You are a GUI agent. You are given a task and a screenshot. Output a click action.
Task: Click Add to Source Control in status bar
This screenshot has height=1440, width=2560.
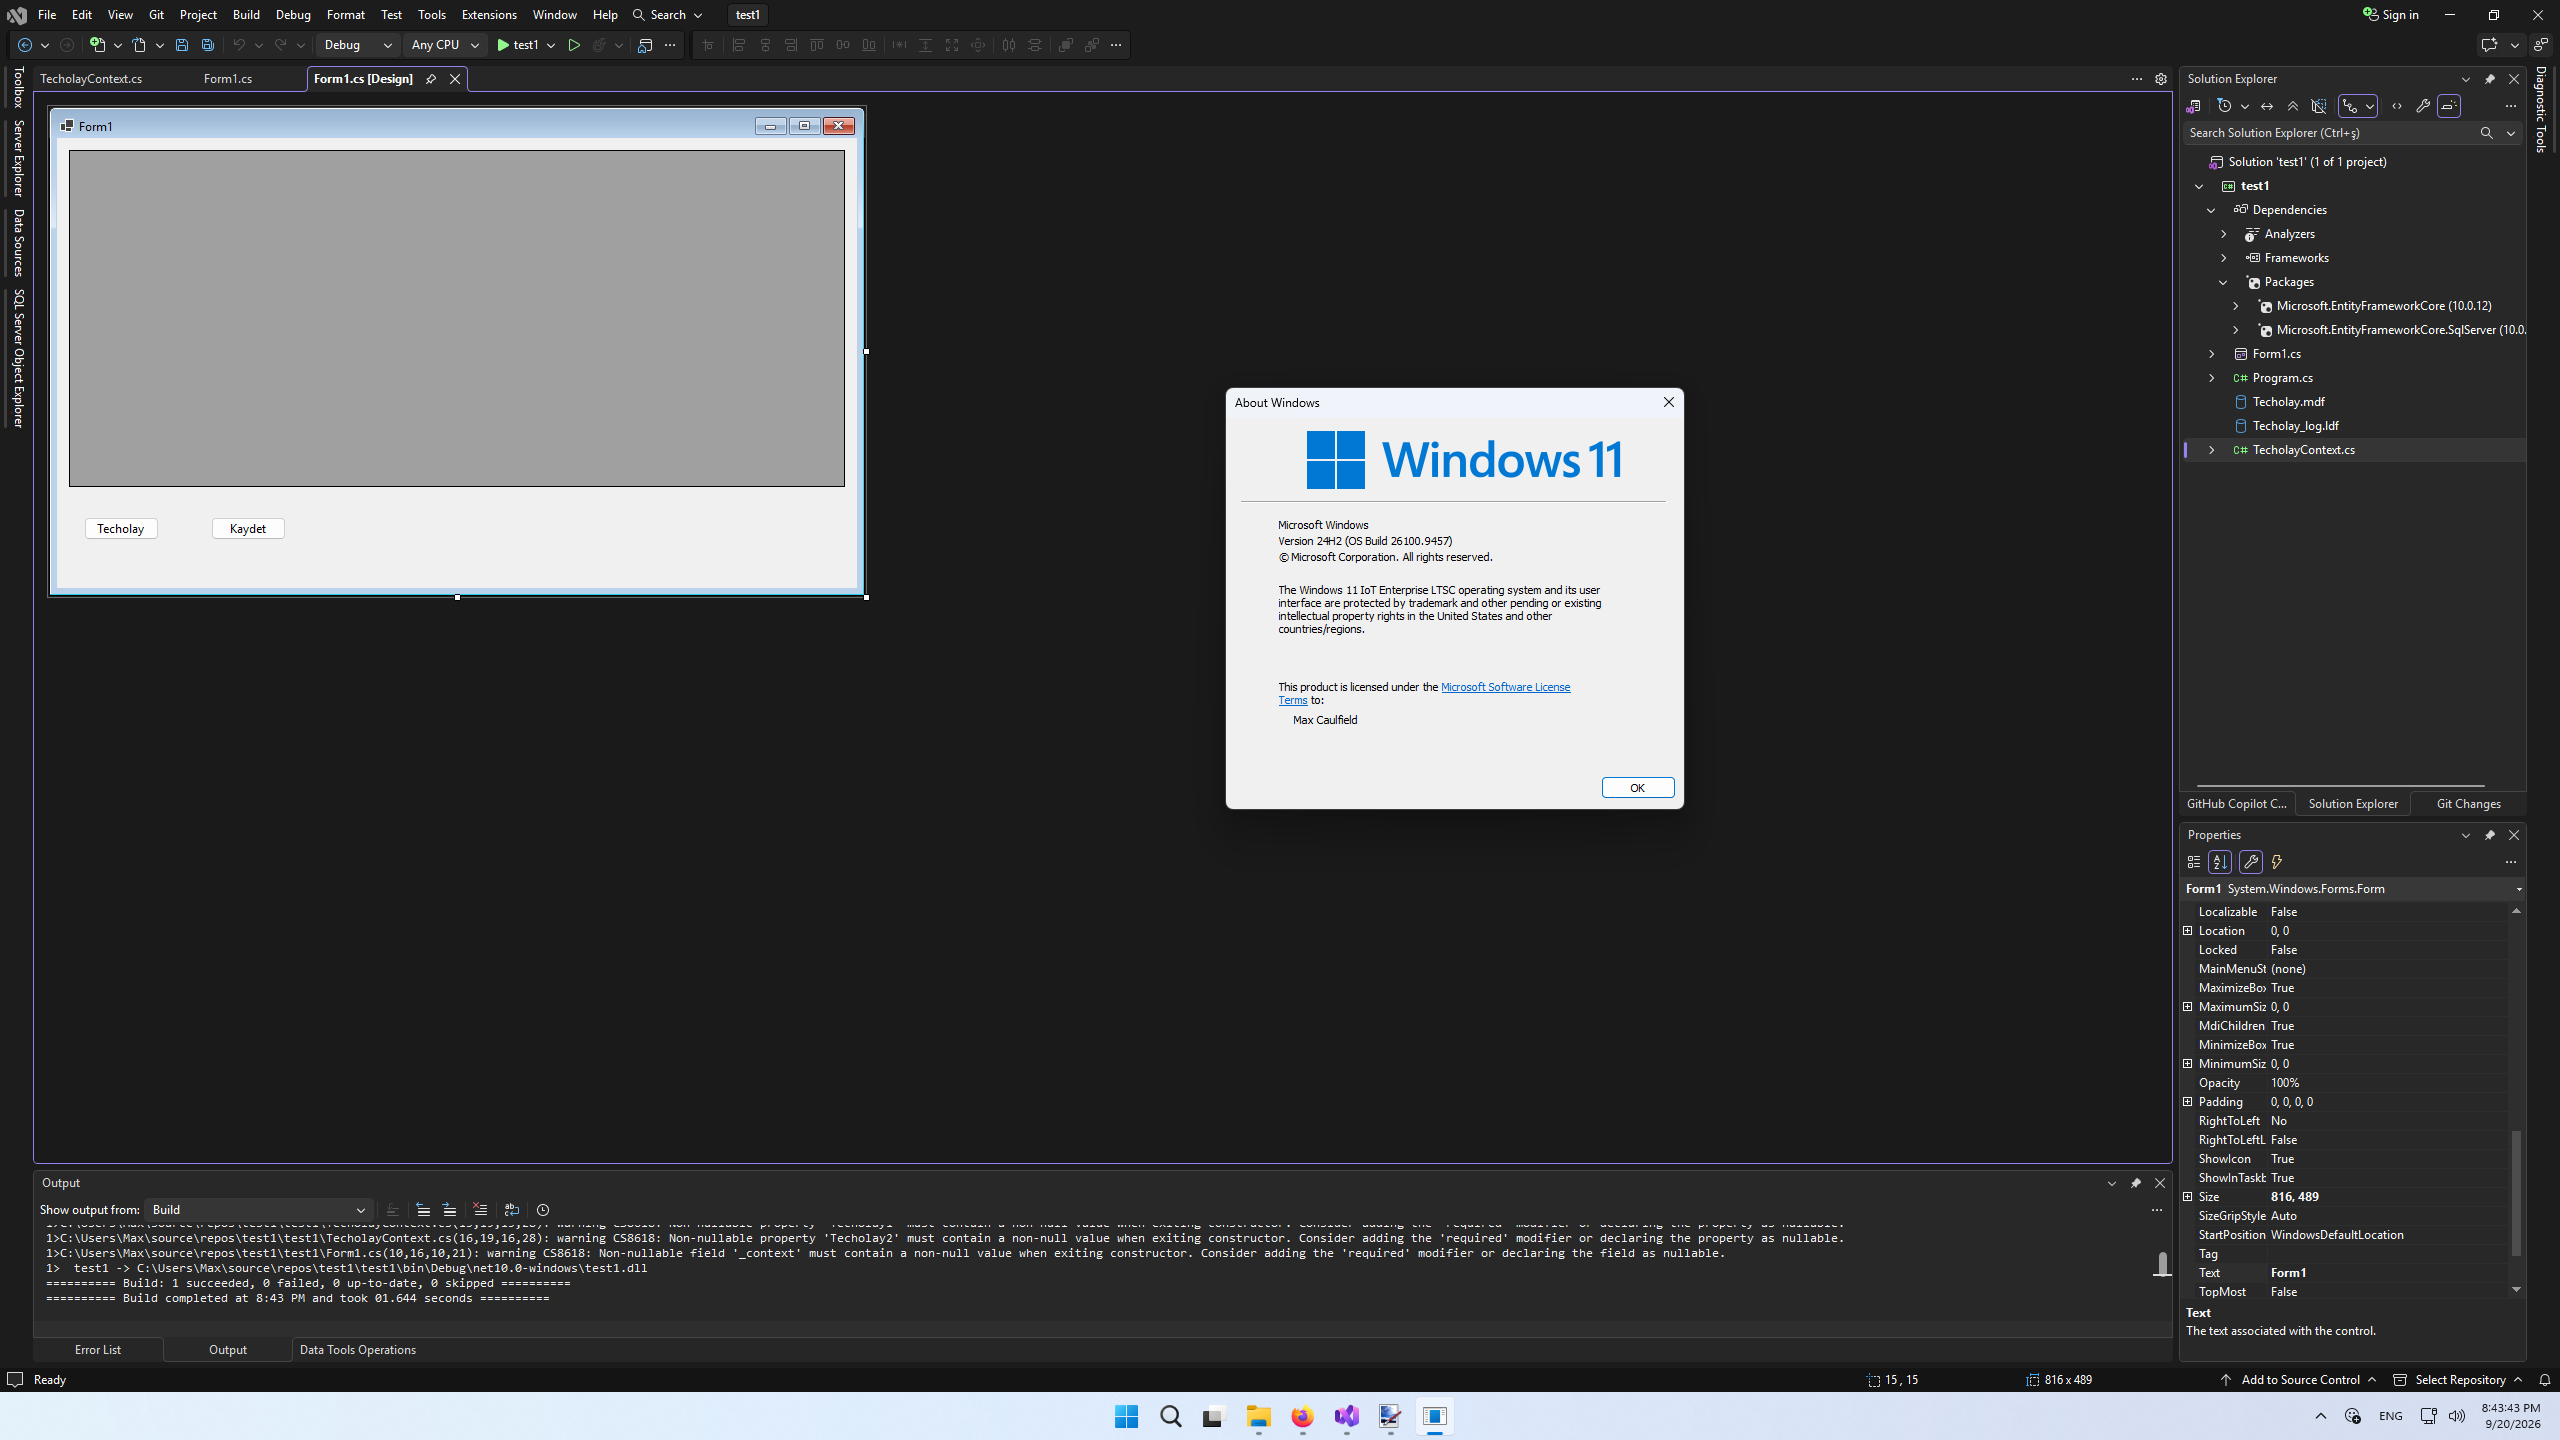(2298, 1380)
